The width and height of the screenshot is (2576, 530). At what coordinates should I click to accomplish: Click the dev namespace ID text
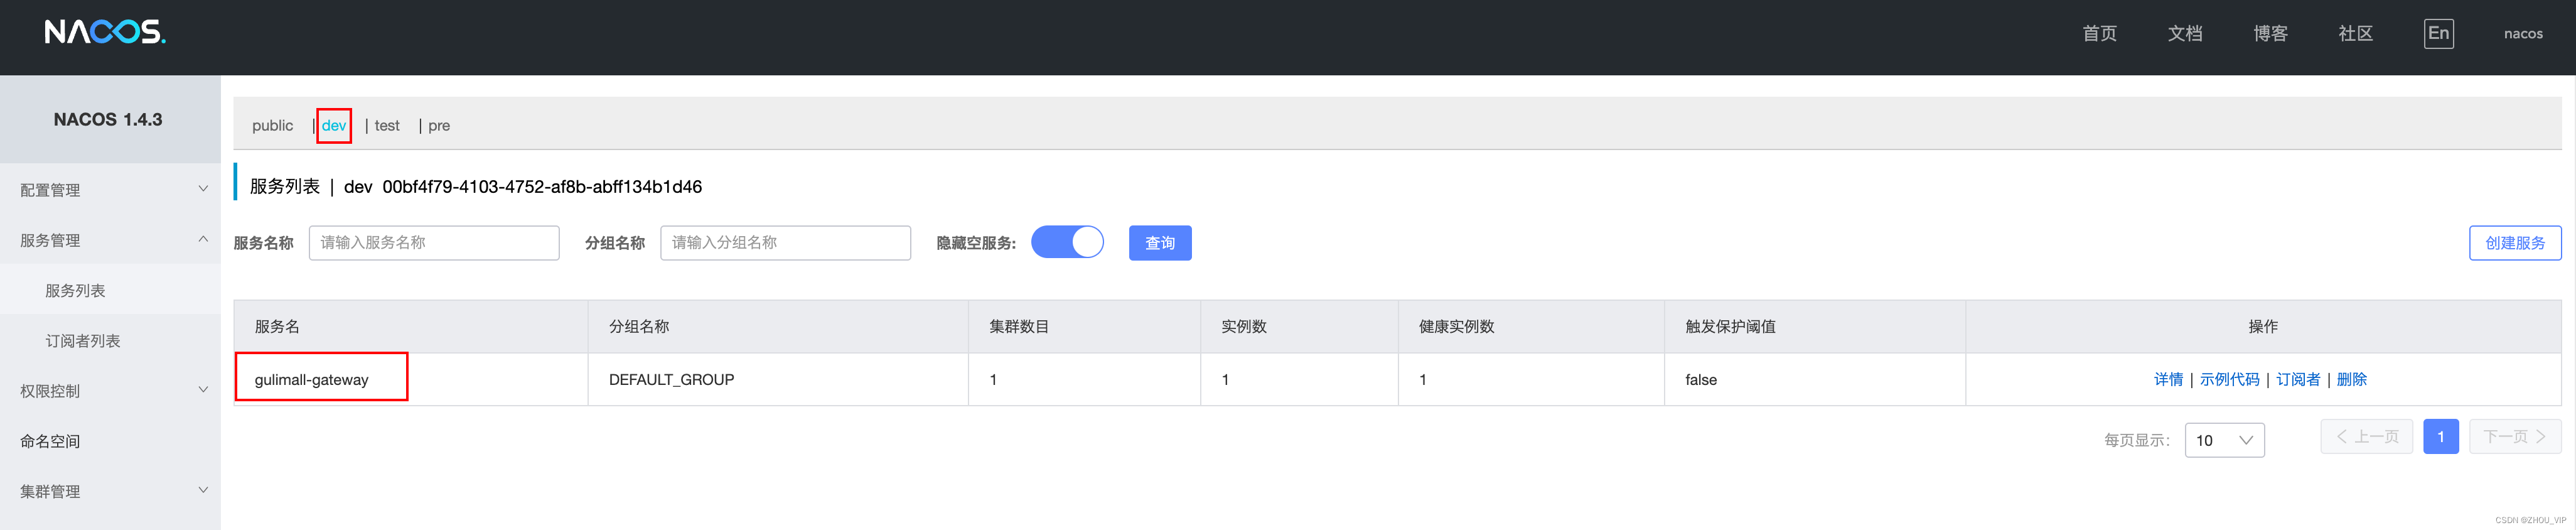(542, 186)
